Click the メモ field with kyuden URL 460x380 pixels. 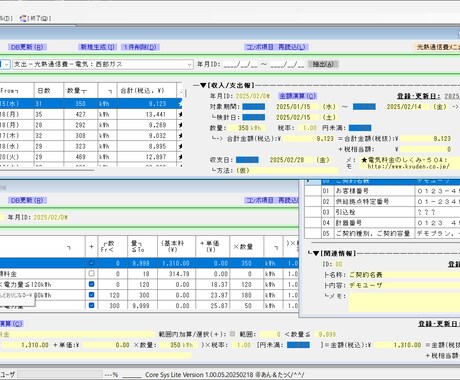pyautogui.click(x=410, y=163)
